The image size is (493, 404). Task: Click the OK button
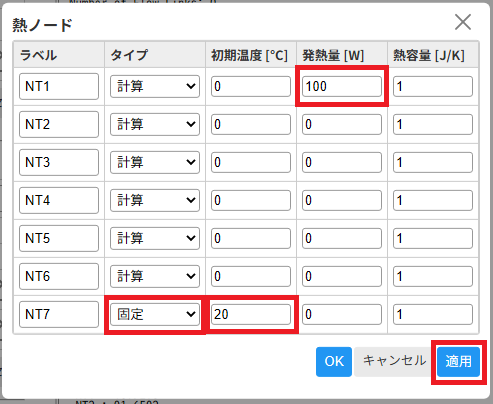coord(334,362)
